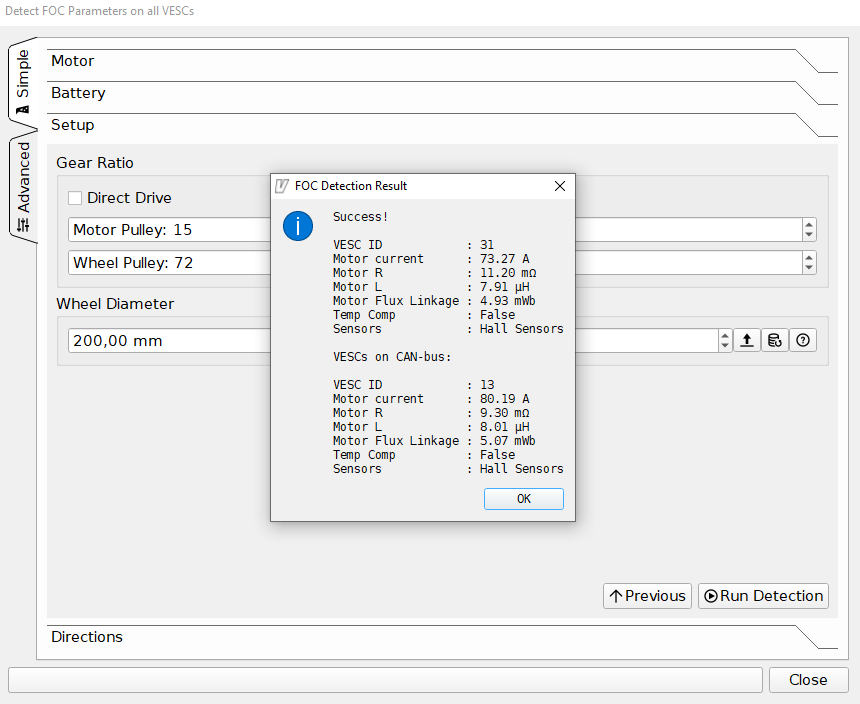Increase Motor Pulley with the up arrow
This screenshot has width=860, height=704.
[x=809, y=224]
